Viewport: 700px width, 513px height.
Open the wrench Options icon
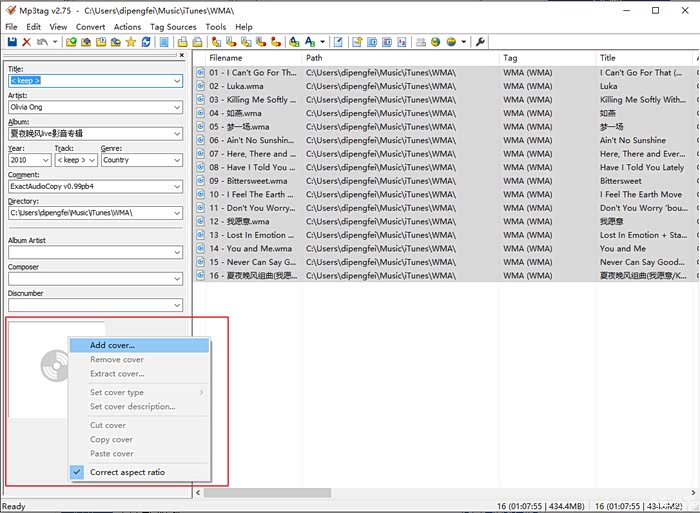pyautogui.click(x=480, y=42)
